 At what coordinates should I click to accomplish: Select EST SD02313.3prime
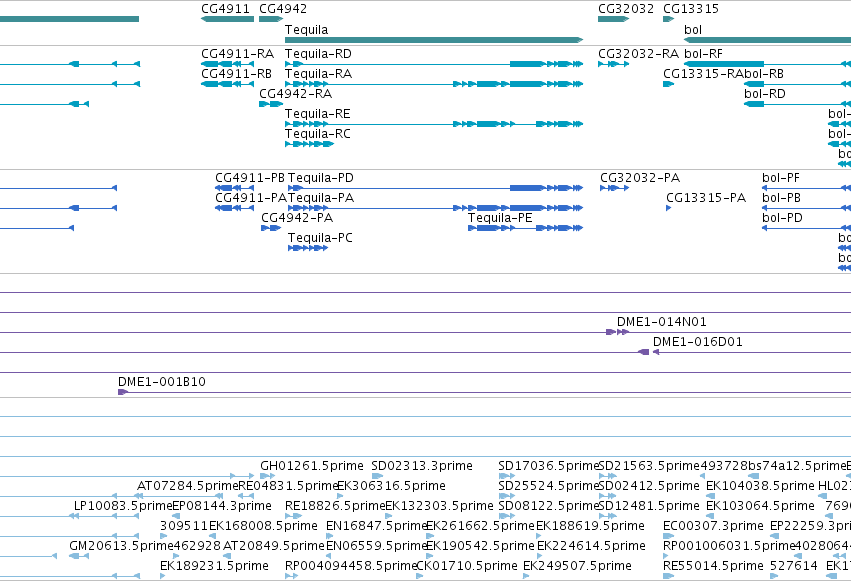pyautogui.click(x=377, y=476)
